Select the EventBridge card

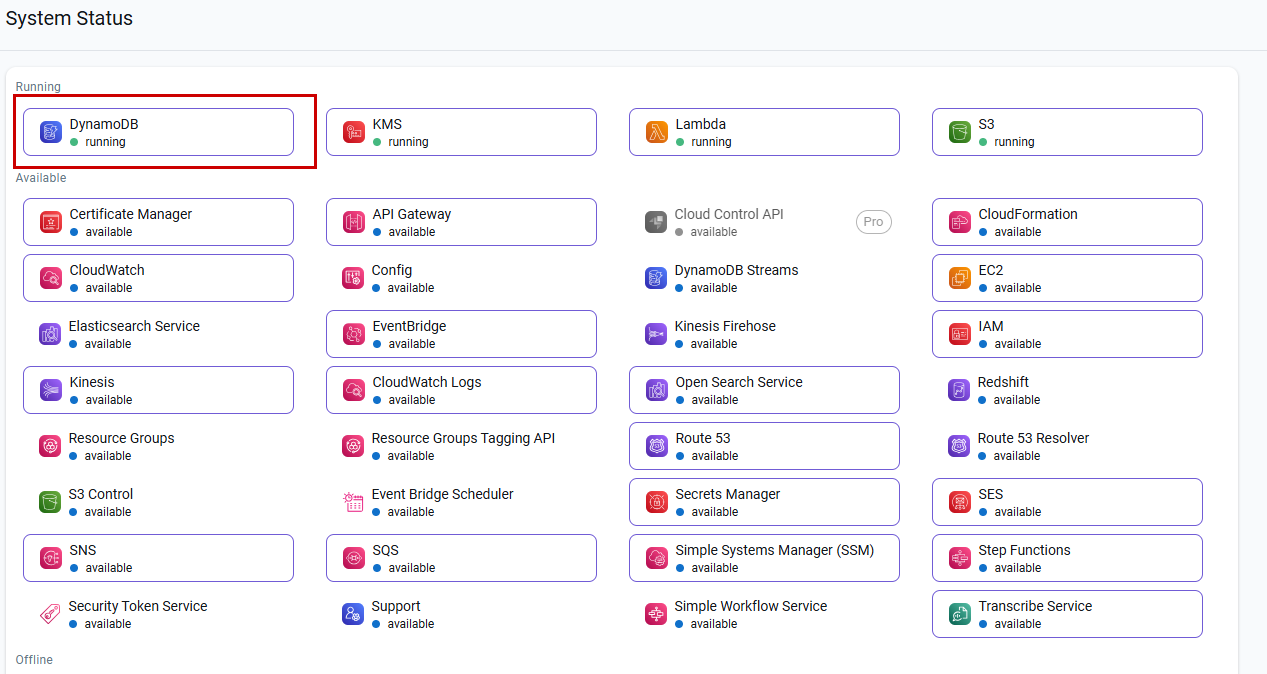coord(461,334)
